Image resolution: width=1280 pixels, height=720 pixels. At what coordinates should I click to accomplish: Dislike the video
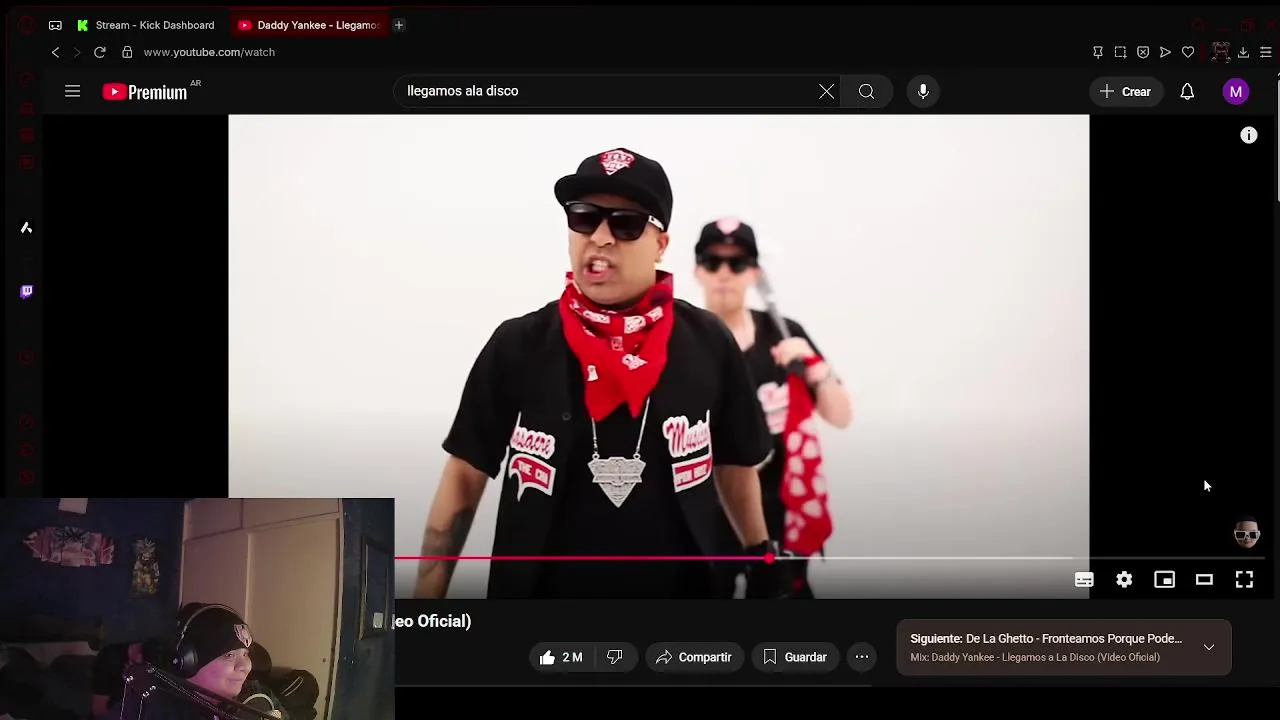615,657
